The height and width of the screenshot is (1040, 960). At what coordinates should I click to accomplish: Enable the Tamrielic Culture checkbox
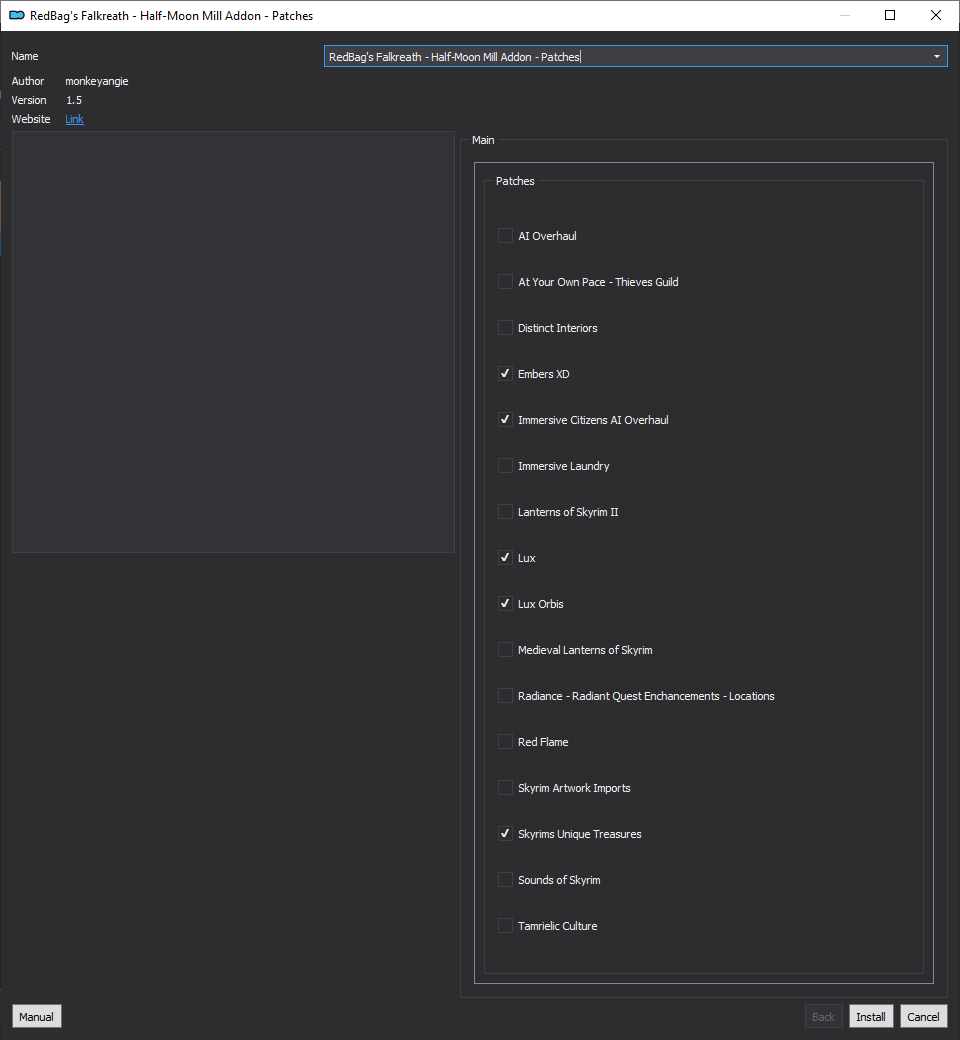tap(505, 925)
